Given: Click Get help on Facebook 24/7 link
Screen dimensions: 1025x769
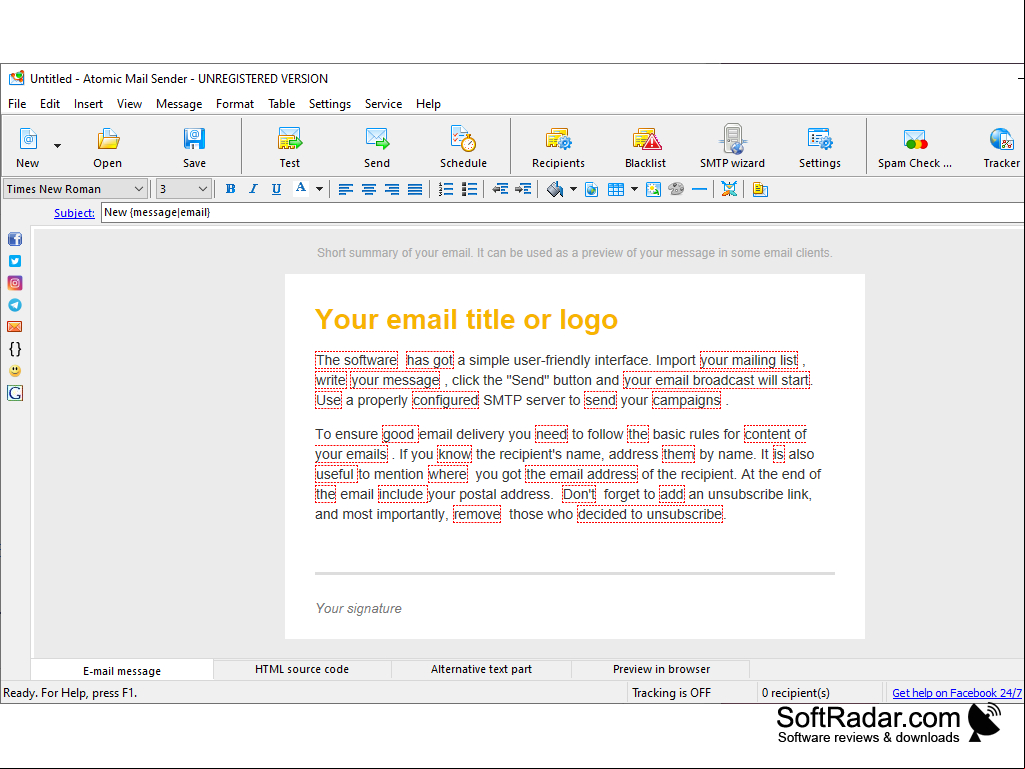Looking at the screenshot, I should click(x=957, y=692).
